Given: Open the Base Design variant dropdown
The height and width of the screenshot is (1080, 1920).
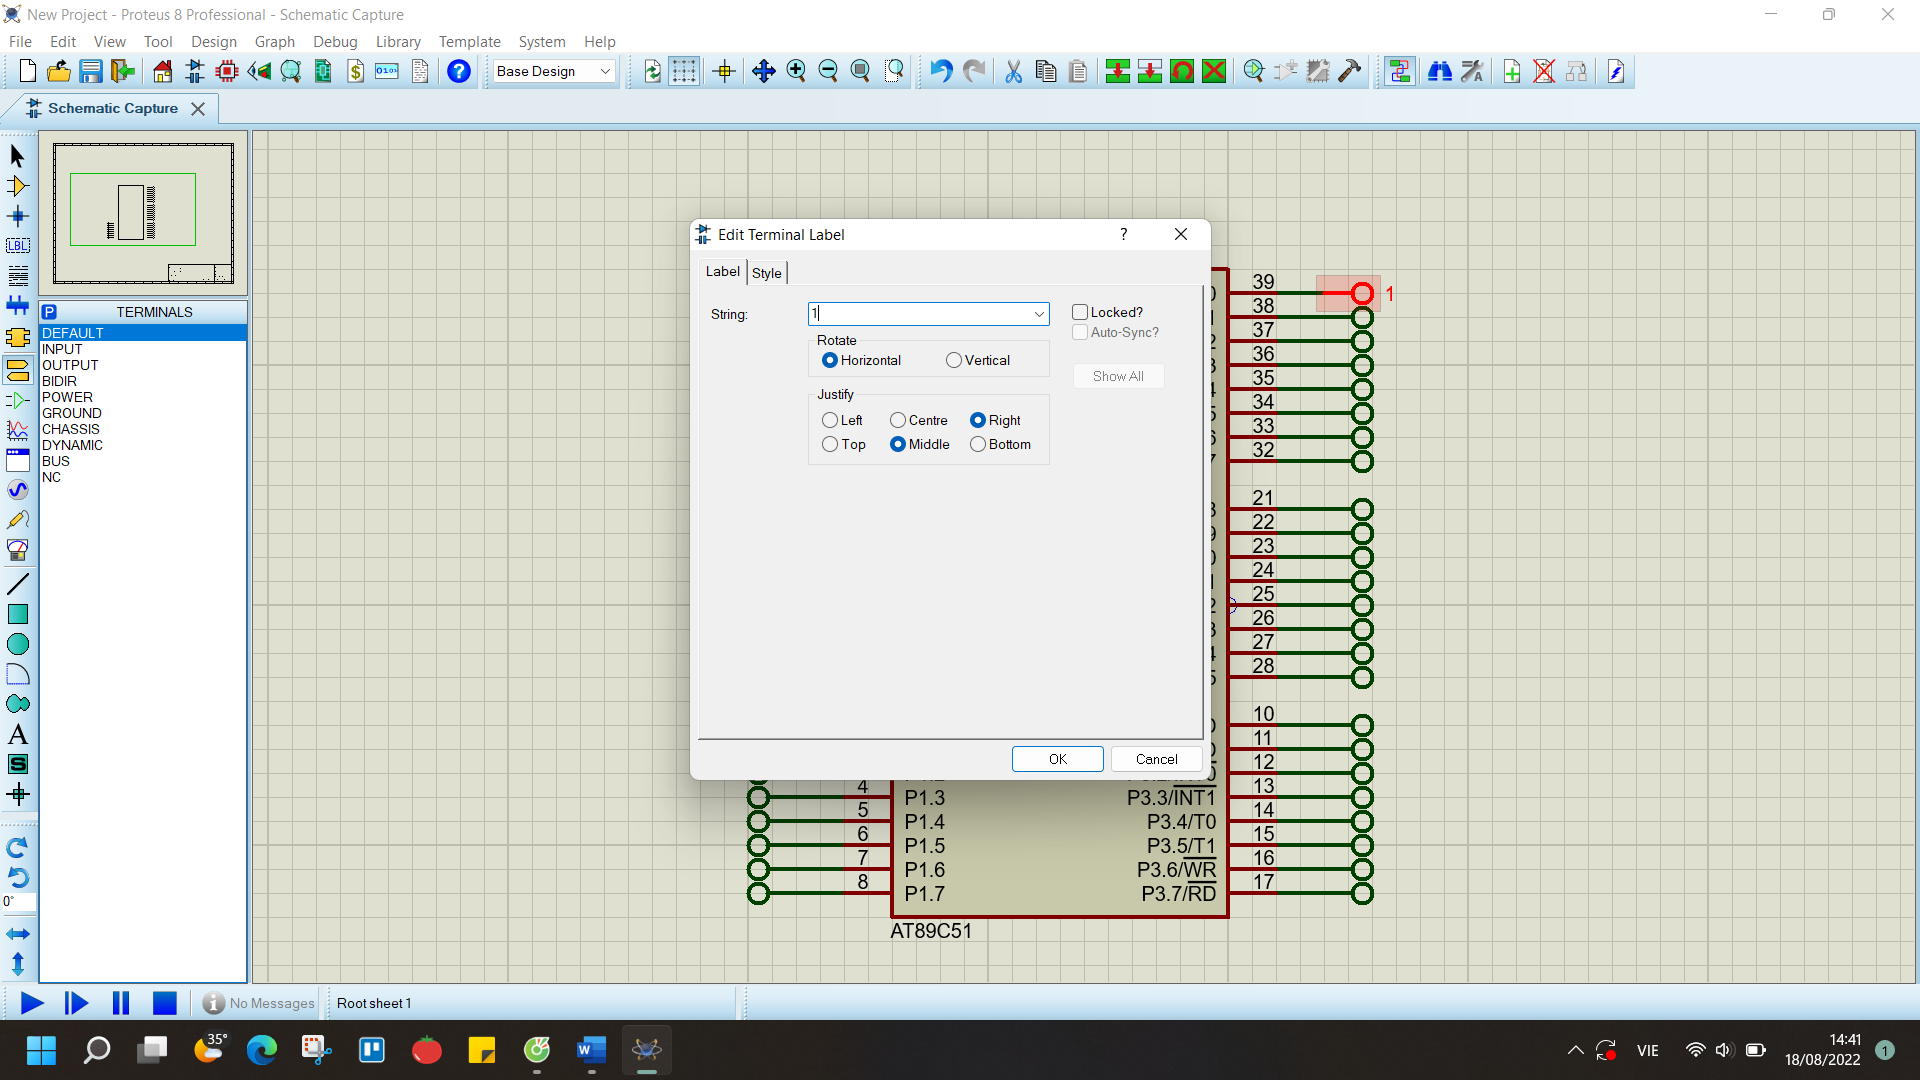Looking at the screenshot, I should coord(605,71).
